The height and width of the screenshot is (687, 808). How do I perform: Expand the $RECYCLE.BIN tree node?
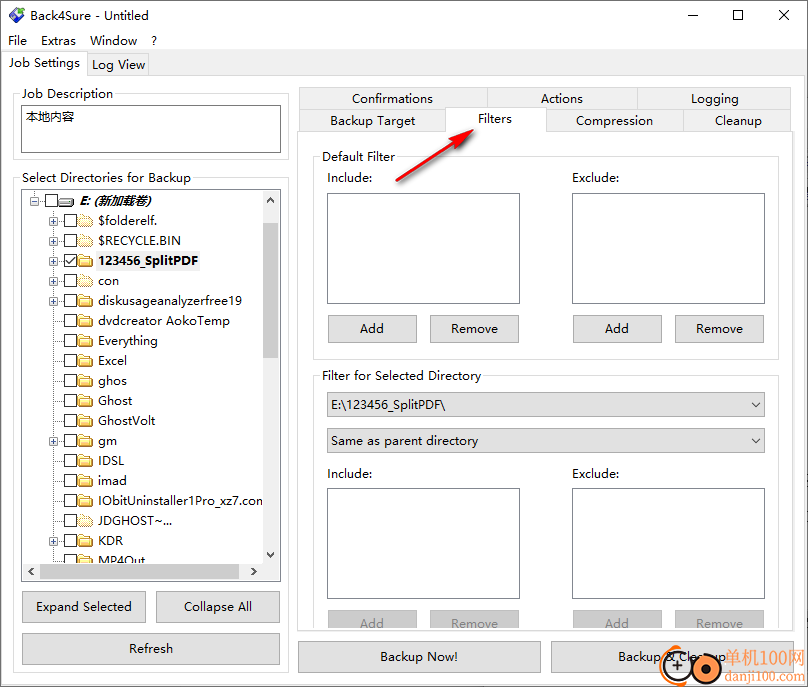[x=54, y=241]
